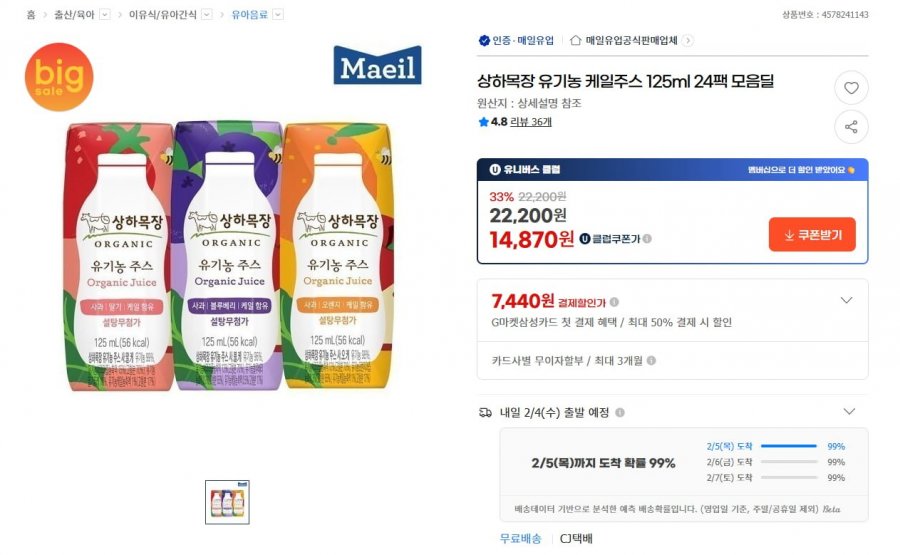Screen dimensions: 900x555
Task: Click info icon next to 출발 예정
Action: coord(620,412)
